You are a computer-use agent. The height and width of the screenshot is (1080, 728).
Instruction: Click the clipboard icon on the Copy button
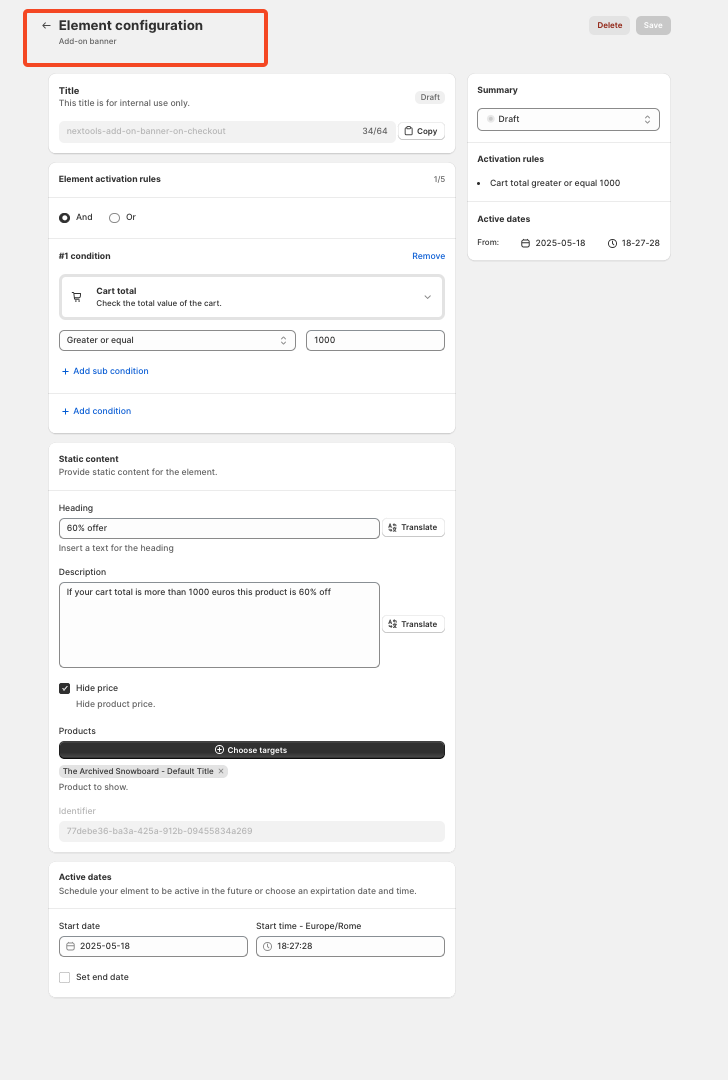(408, 131)
